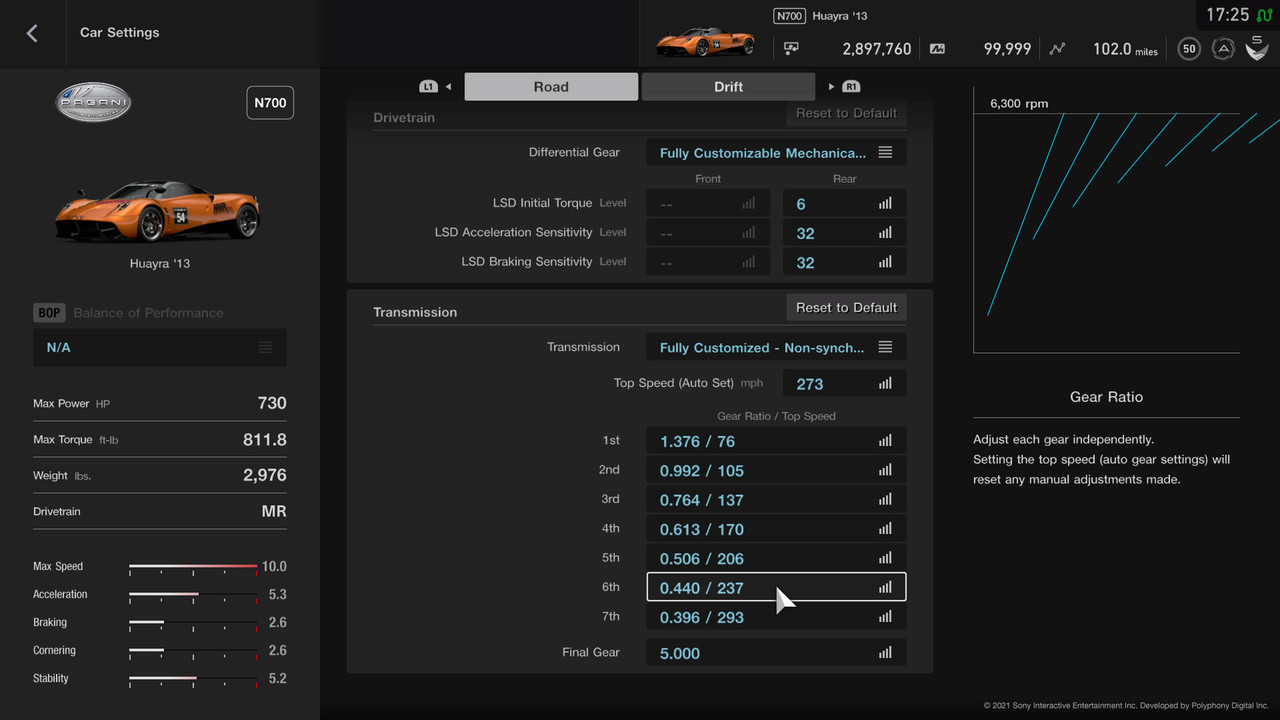
Task: Click the 17:25 clock display
Action: point(1228,15)
